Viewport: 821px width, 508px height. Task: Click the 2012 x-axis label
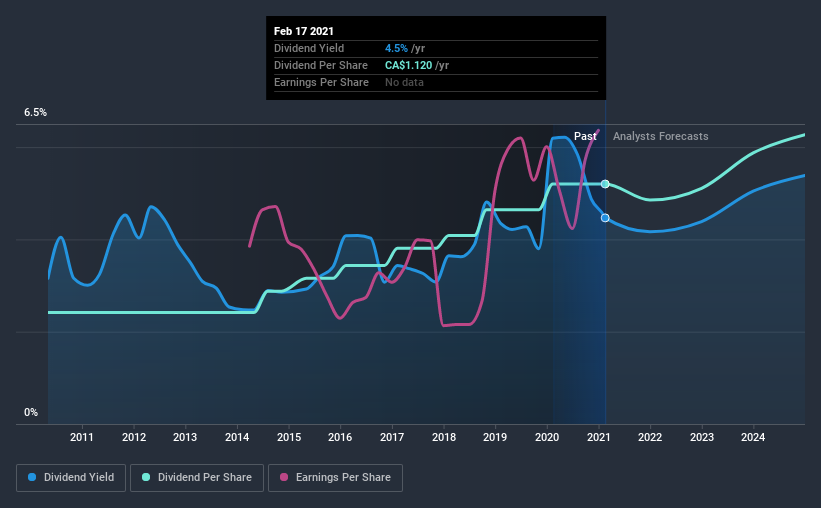[134, 437]
